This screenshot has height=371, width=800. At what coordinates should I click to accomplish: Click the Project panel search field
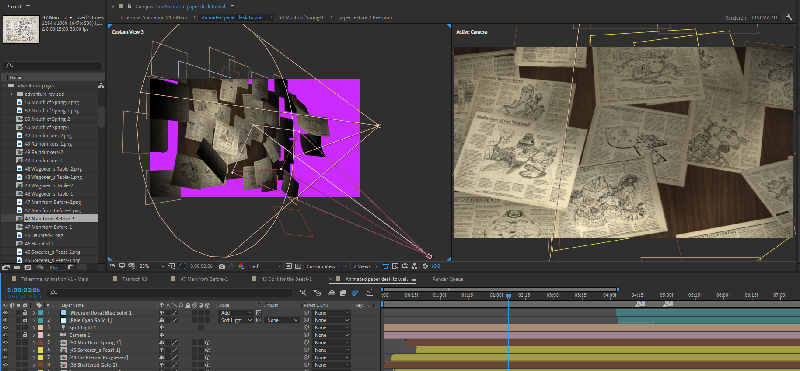[53, 66]
